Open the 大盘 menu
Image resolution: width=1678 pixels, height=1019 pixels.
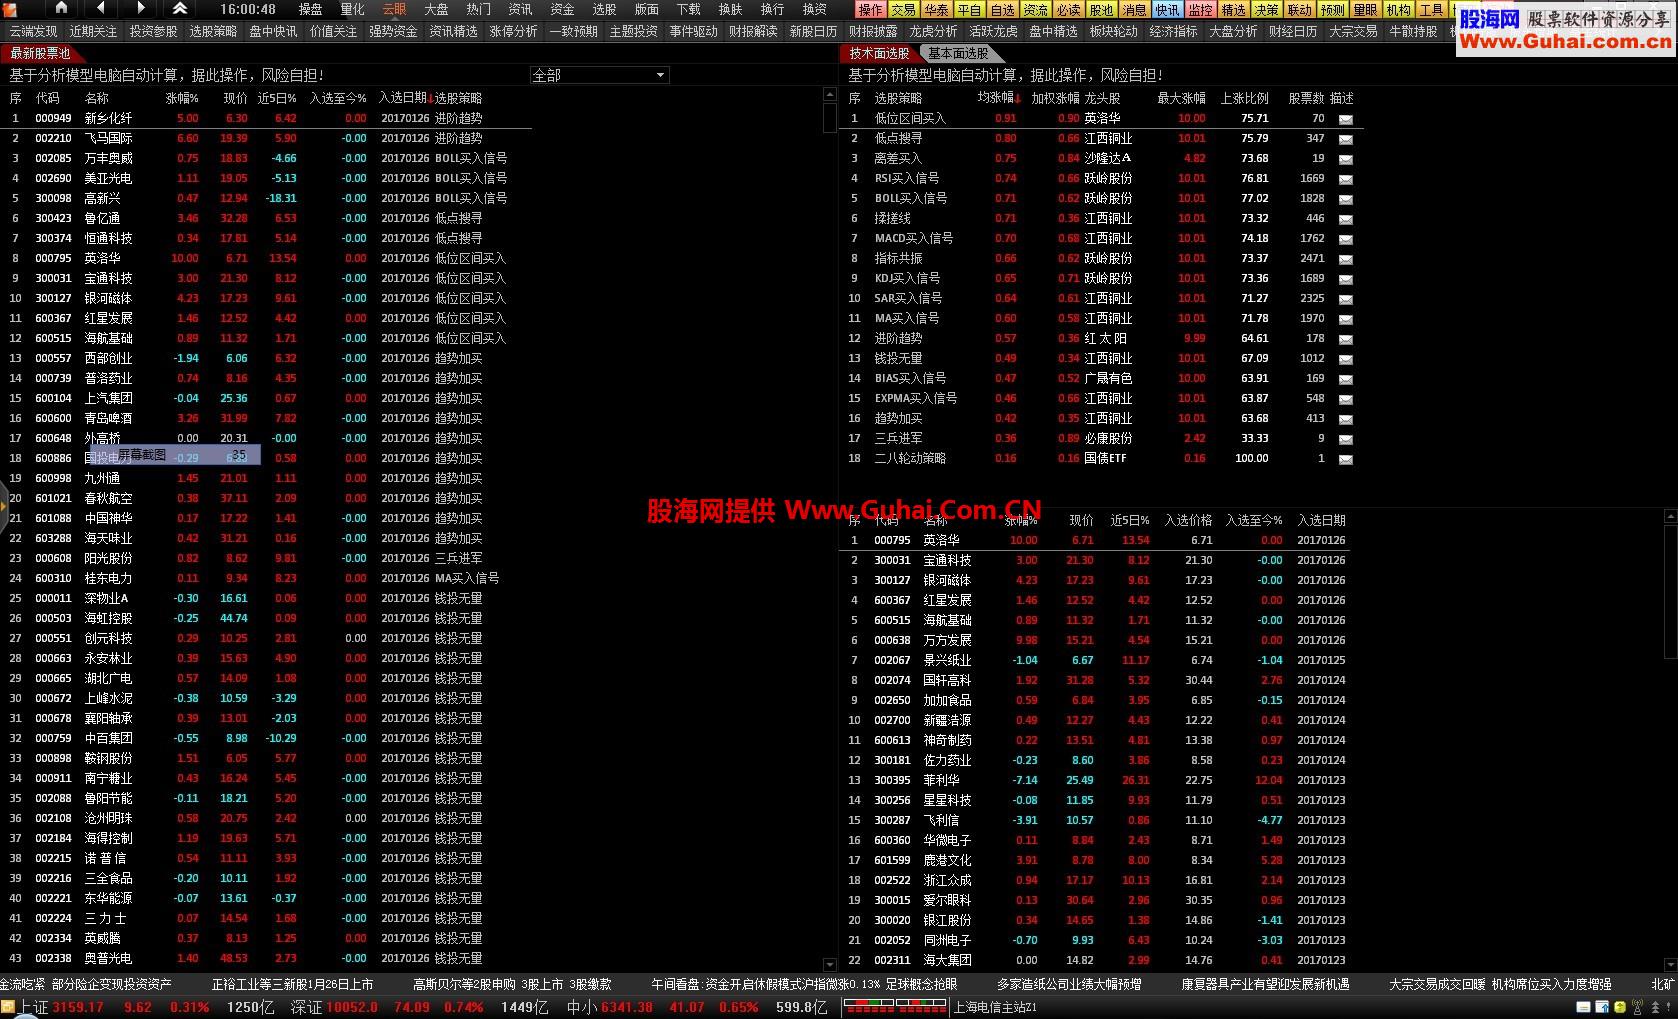coord(436,9)
